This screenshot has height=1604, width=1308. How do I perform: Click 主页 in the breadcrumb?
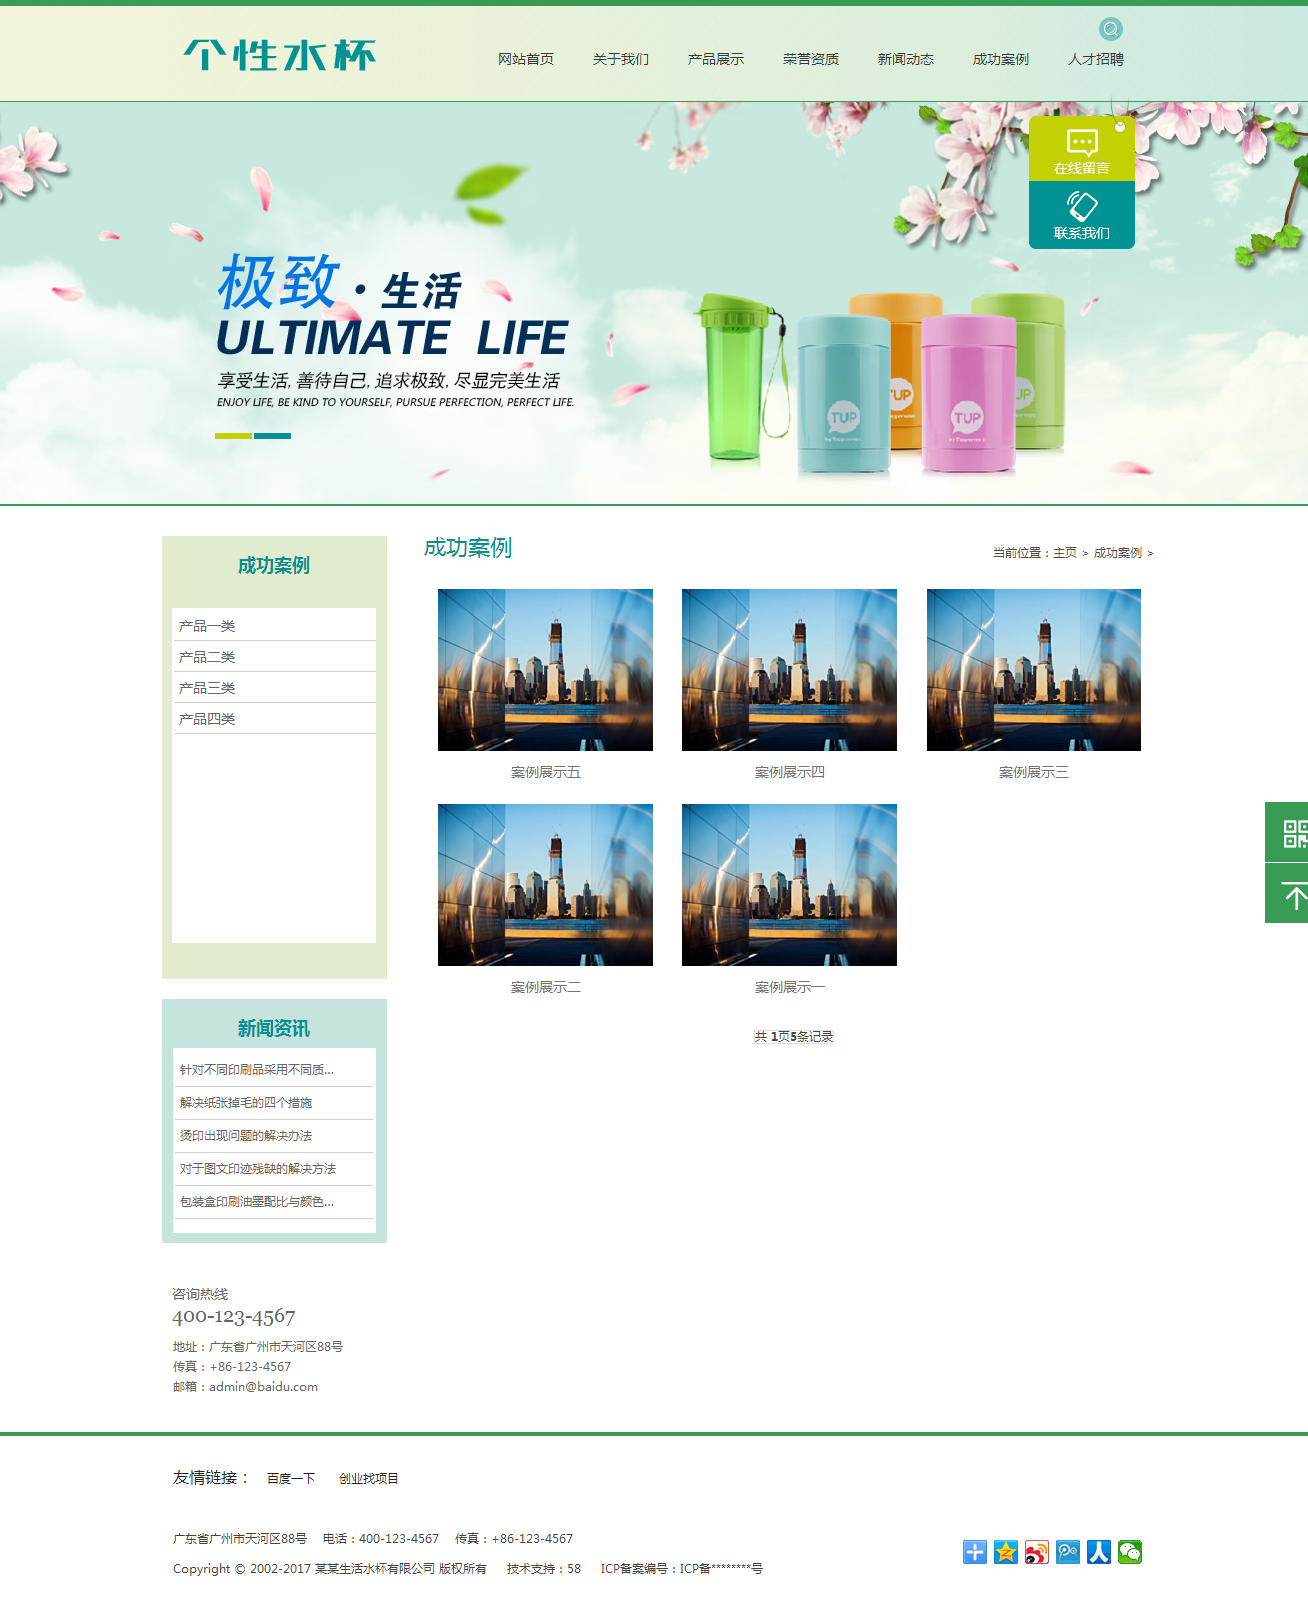[1064, 553]
